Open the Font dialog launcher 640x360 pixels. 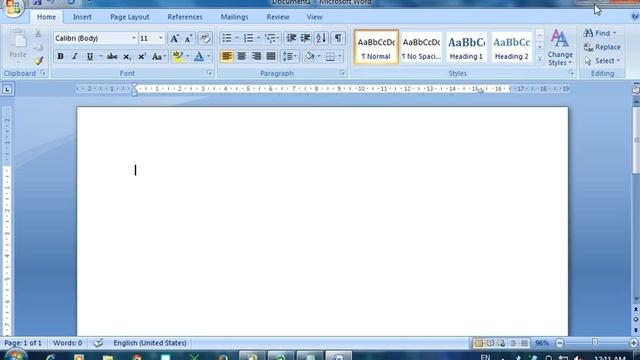pos(209,73)
